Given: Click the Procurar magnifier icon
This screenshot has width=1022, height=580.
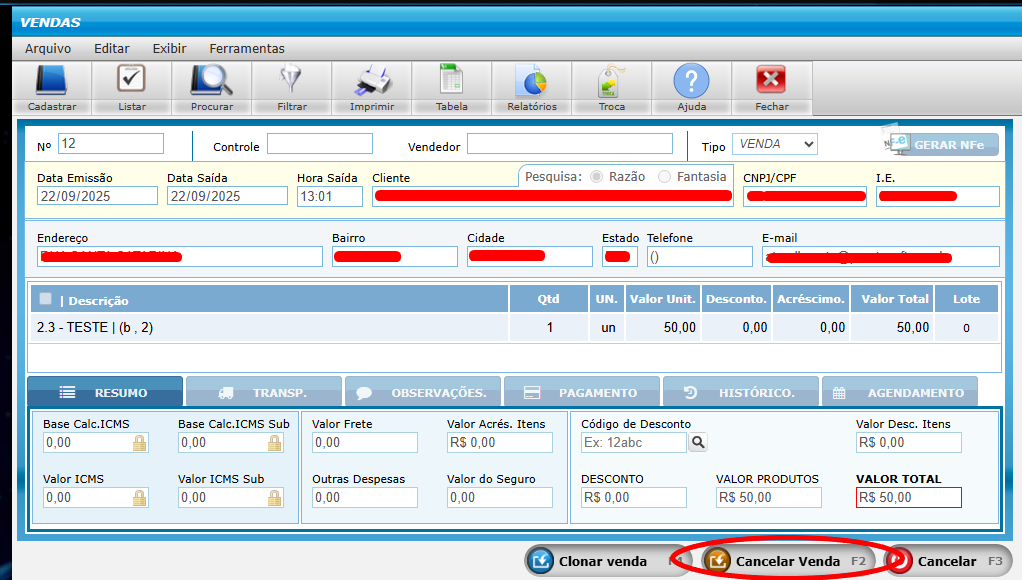Looking at the screenshot, I should coord(212,81).
